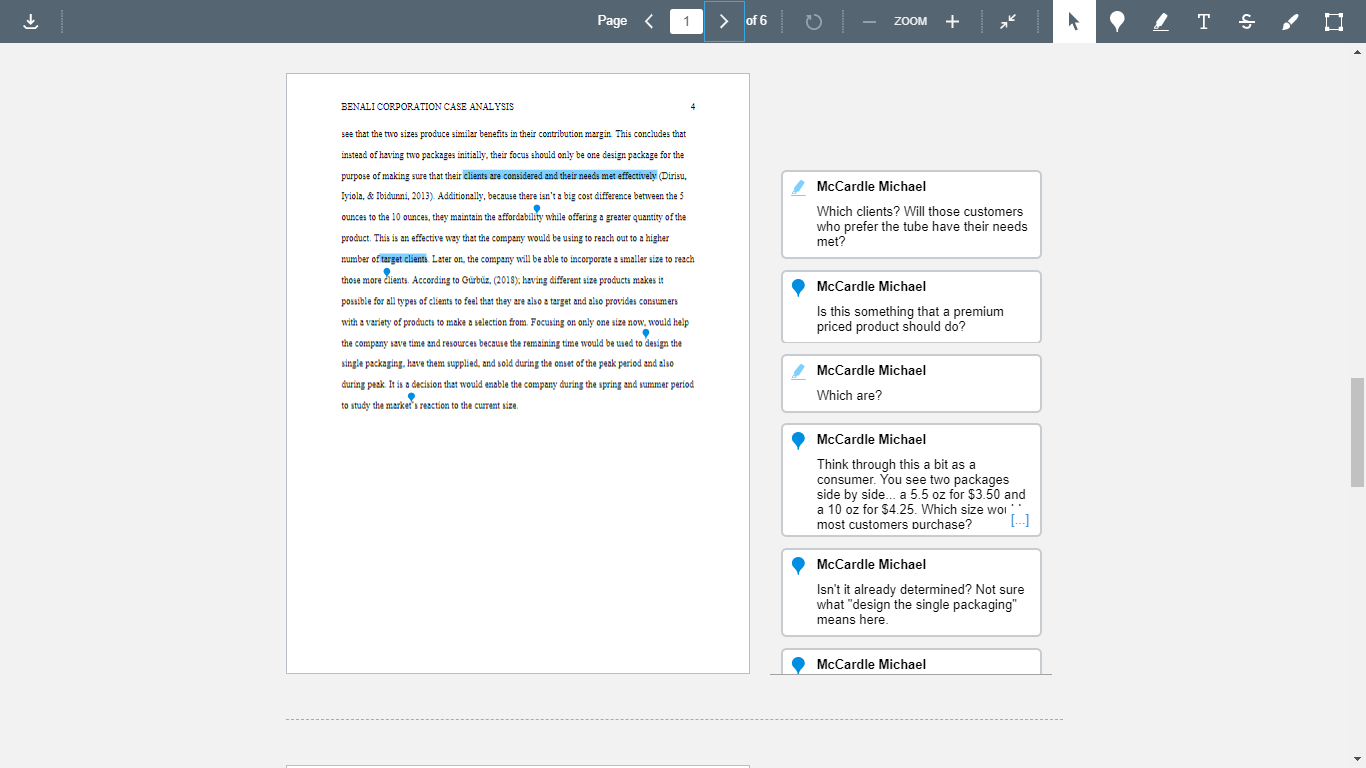Click the scrollbar up arrow

[x=1357, y=51]
